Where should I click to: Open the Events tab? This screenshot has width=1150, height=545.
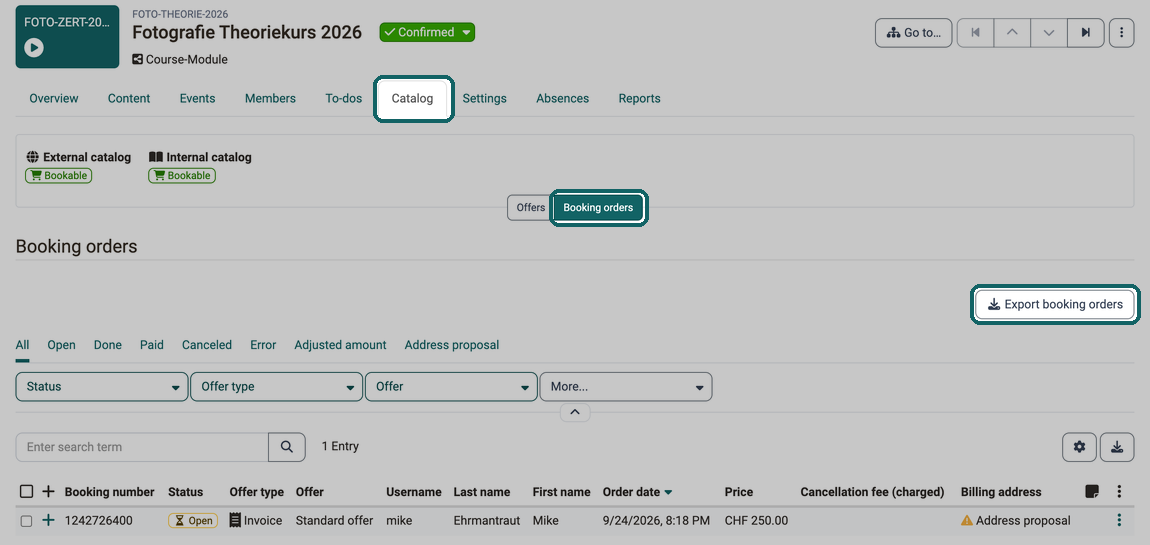tap(197, 98)
